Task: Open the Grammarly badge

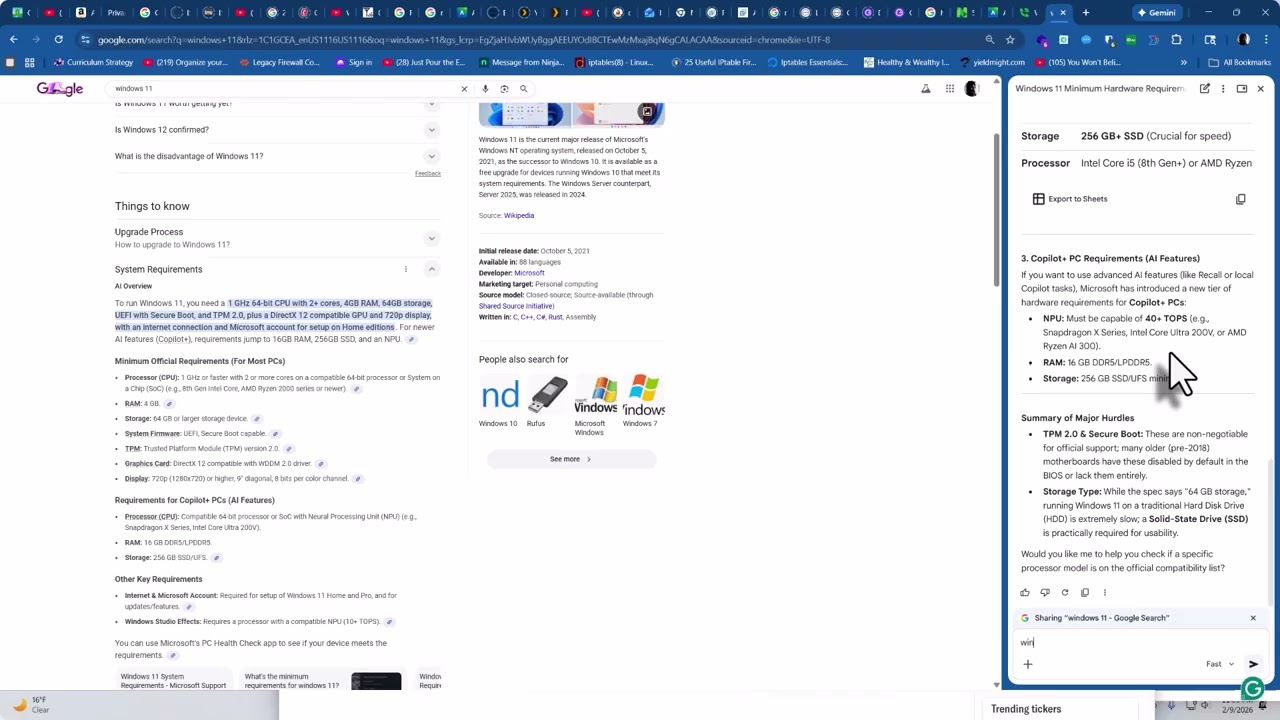Action: pyautogui.click(x=1253, y=688)
